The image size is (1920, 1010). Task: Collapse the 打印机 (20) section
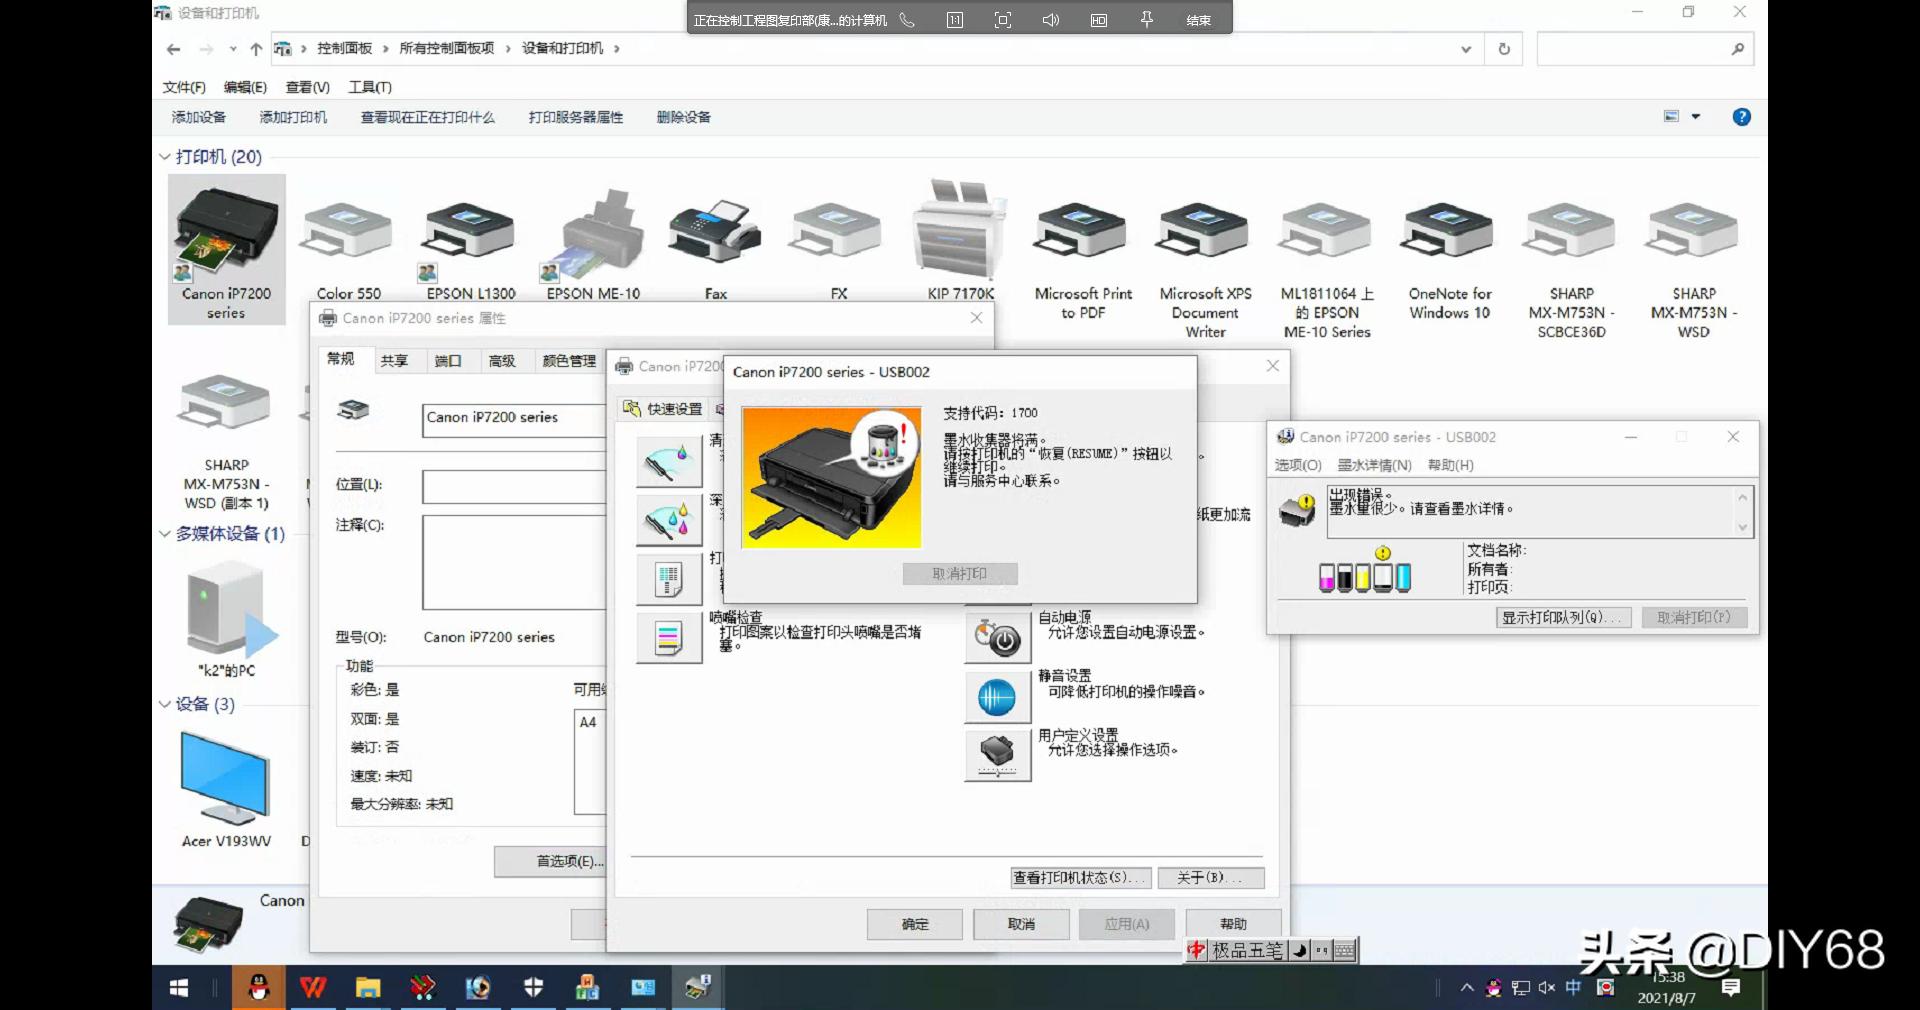(164, 157)
